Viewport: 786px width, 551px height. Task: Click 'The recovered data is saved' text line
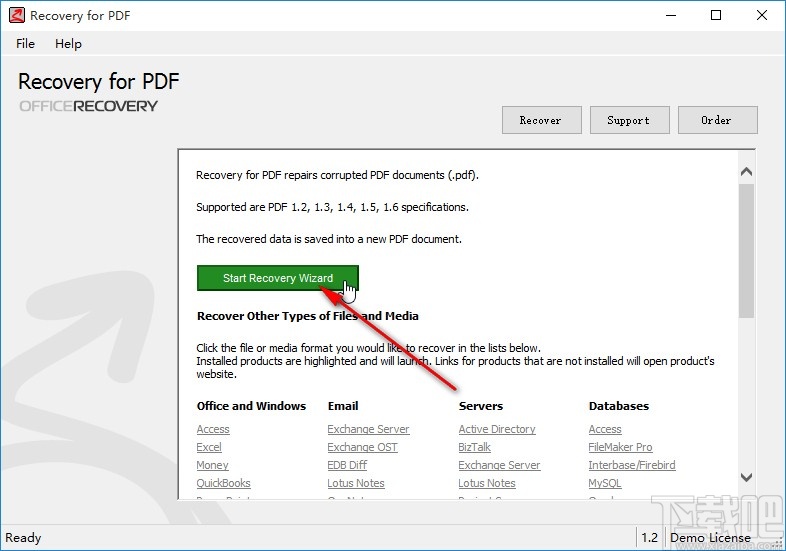click(x=329, y=239)
